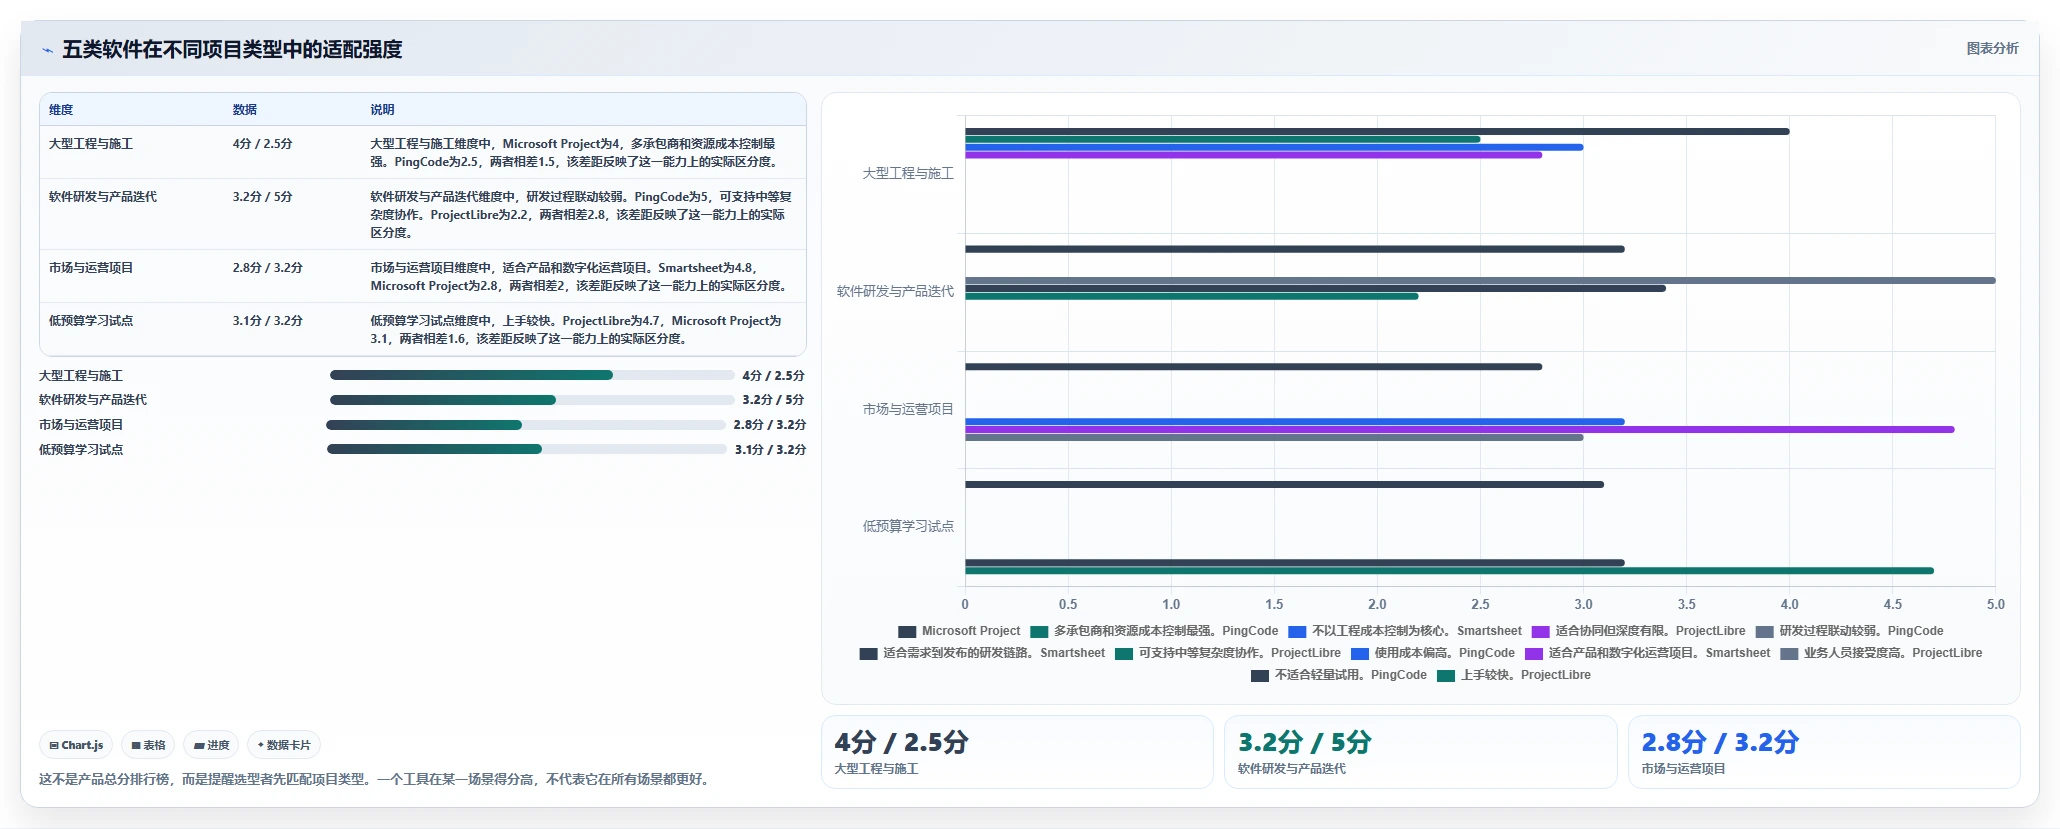The image size is (2060, 829).
Task: Hide the 研发过程联动较弱 legend series
Action: [1849, 631]
